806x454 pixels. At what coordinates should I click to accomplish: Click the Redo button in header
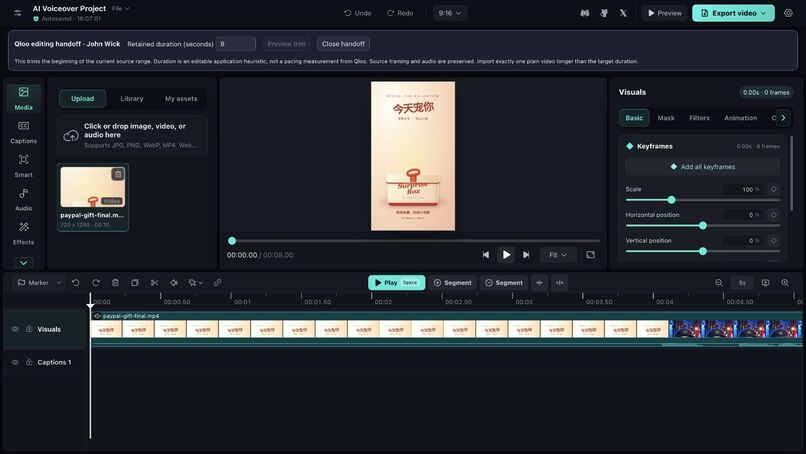click(x=400, y=13)
